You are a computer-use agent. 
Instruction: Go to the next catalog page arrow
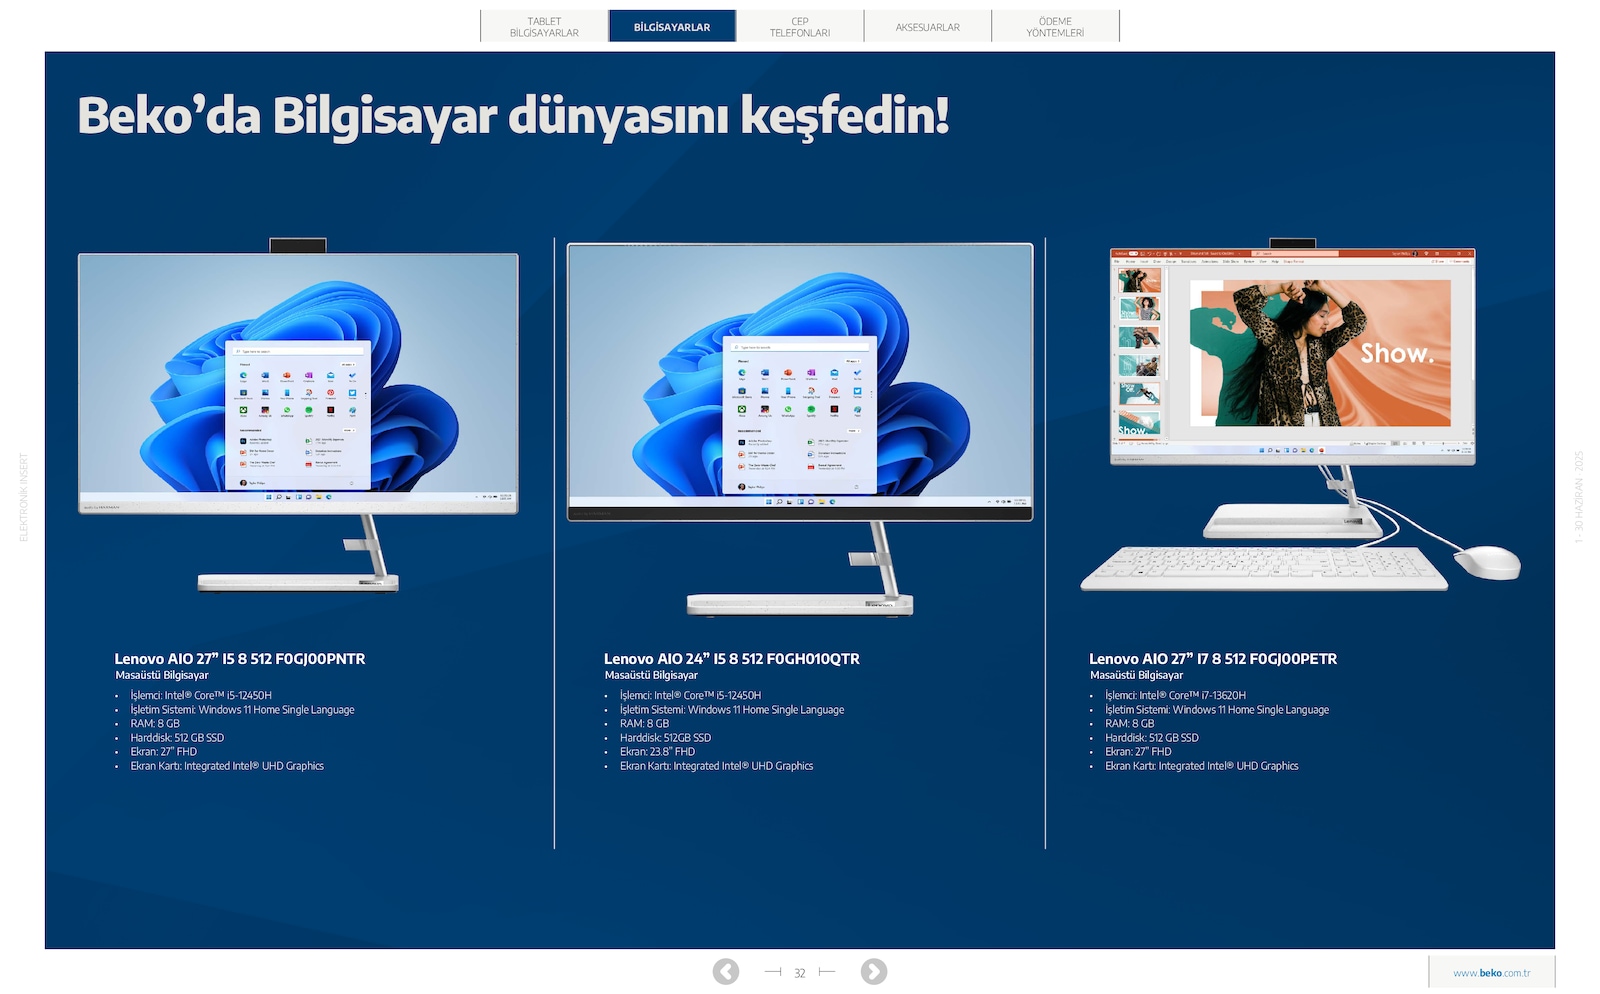[x=874, y=971]
